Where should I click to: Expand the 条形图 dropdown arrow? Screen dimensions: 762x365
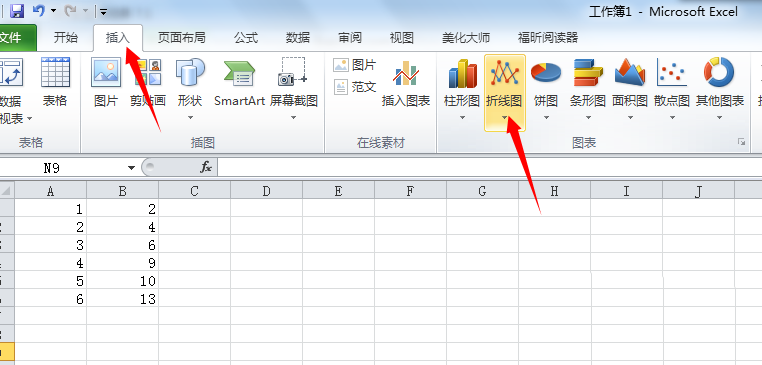588,118
